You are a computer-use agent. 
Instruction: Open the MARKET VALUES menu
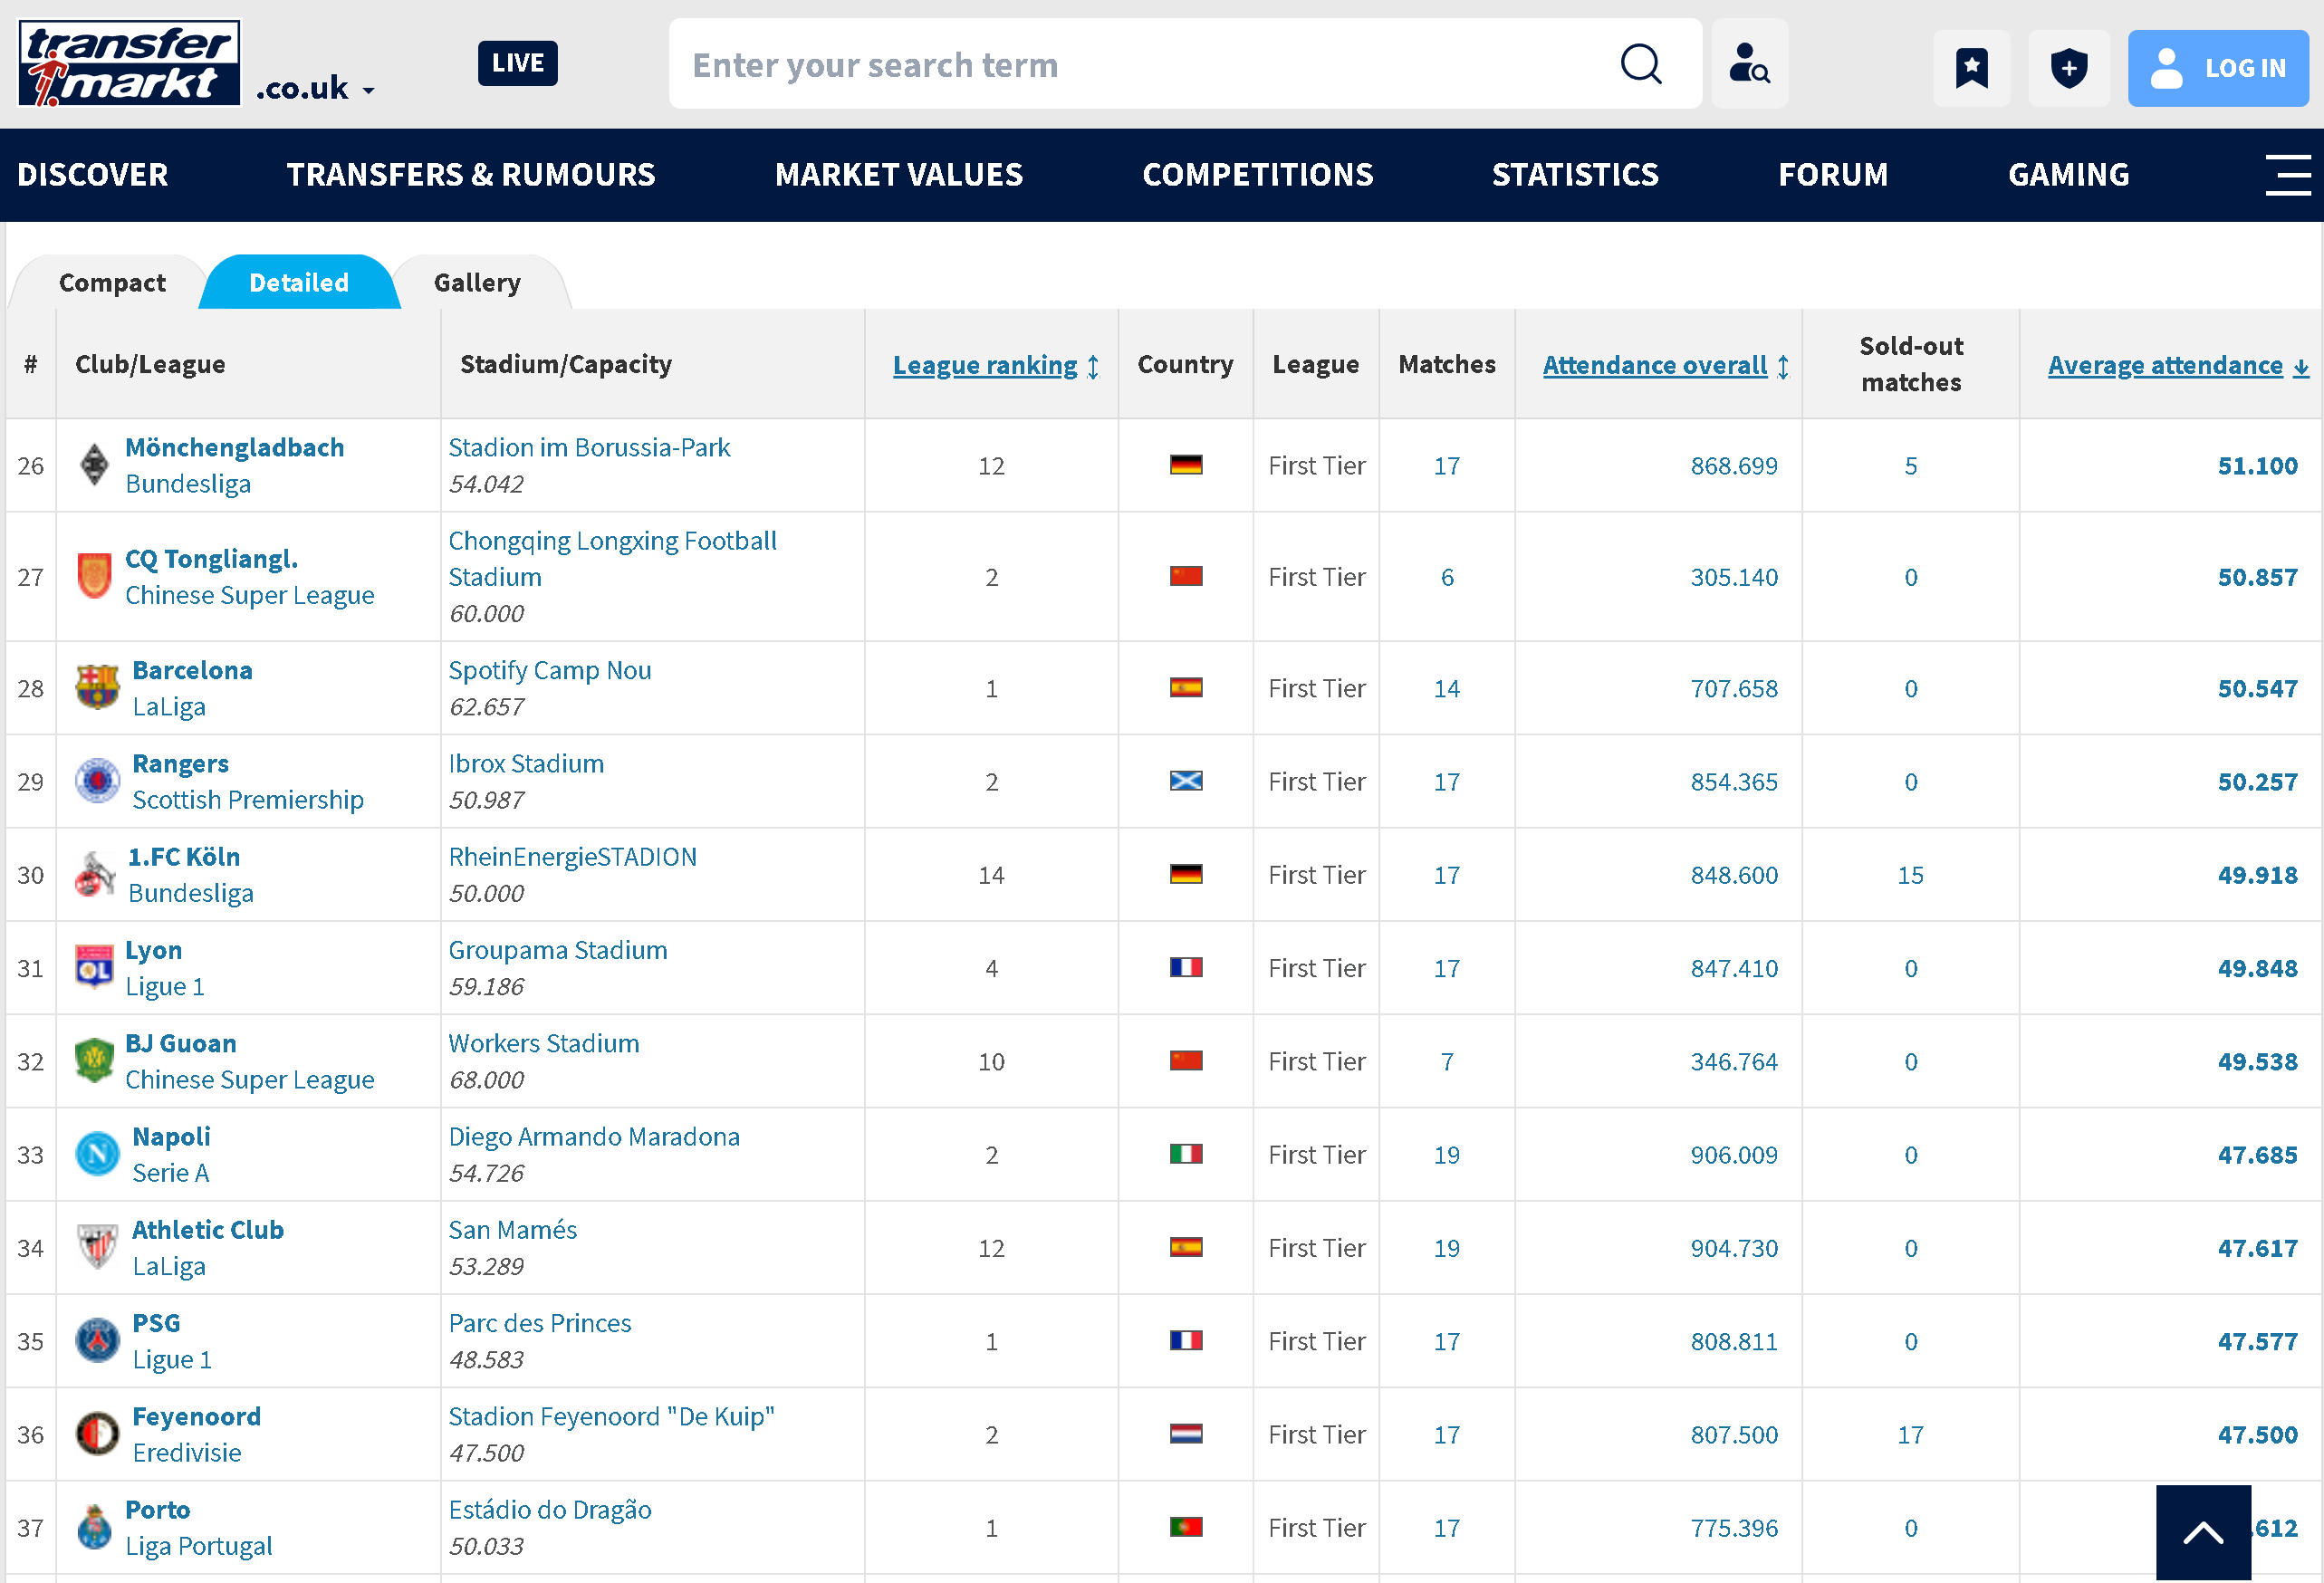coord(898,175)
